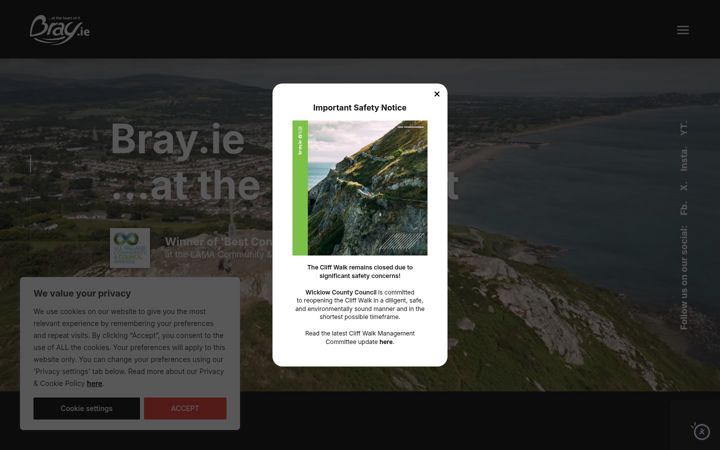Click the Cliff Walk notice image
This screenshot has height=450, width=720.
(360, 188)
